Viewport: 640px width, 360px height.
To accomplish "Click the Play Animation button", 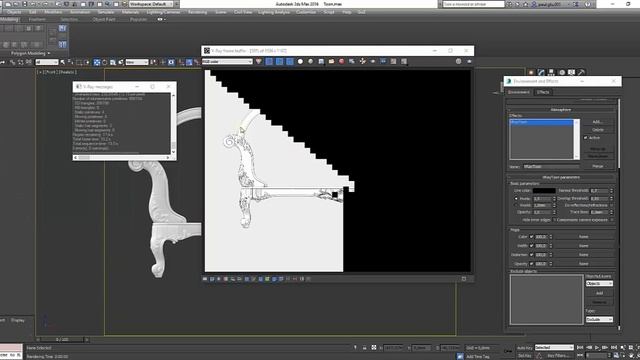I will (x=597, y=348).
